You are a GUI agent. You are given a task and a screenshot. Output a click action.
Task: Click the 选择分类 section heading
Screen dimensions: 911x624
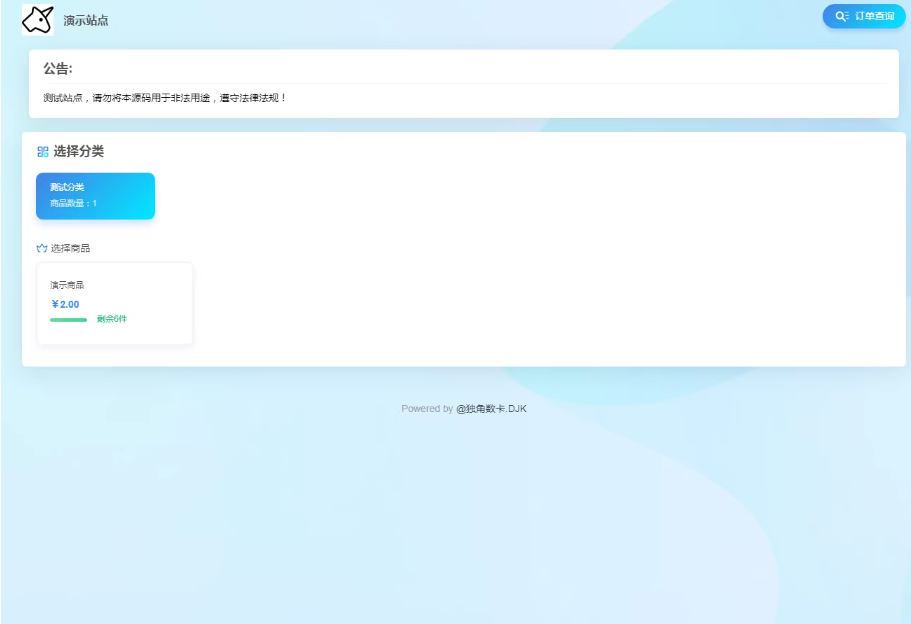pos(79,152)
